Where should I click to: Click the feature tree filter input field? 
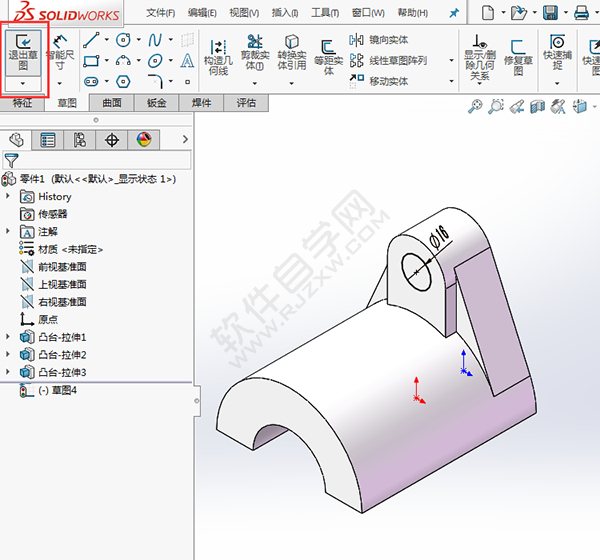click(97, 160)
